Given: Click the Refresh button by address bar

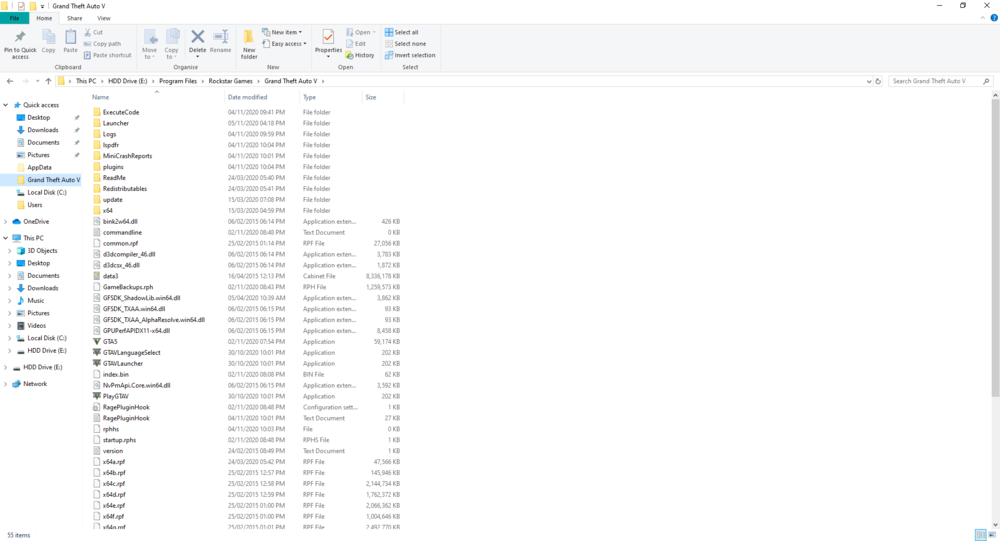Looking at the screenshot, I should (878, 81).
